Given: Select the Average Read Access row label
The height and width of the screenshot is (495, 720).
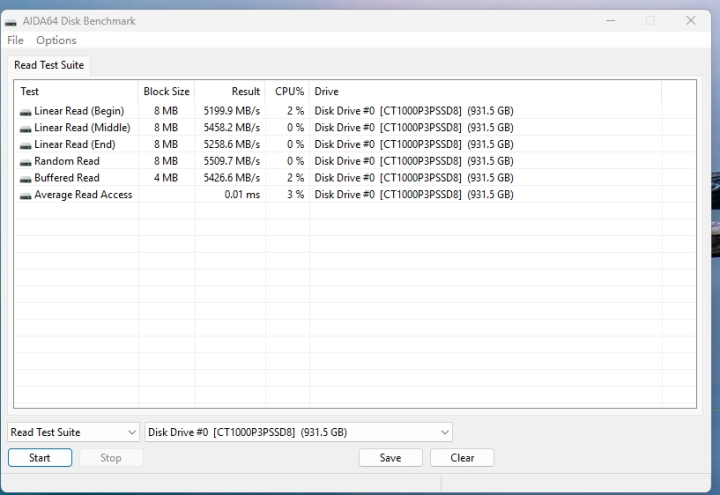Looking at the screenshot, I should pos(83,195).
